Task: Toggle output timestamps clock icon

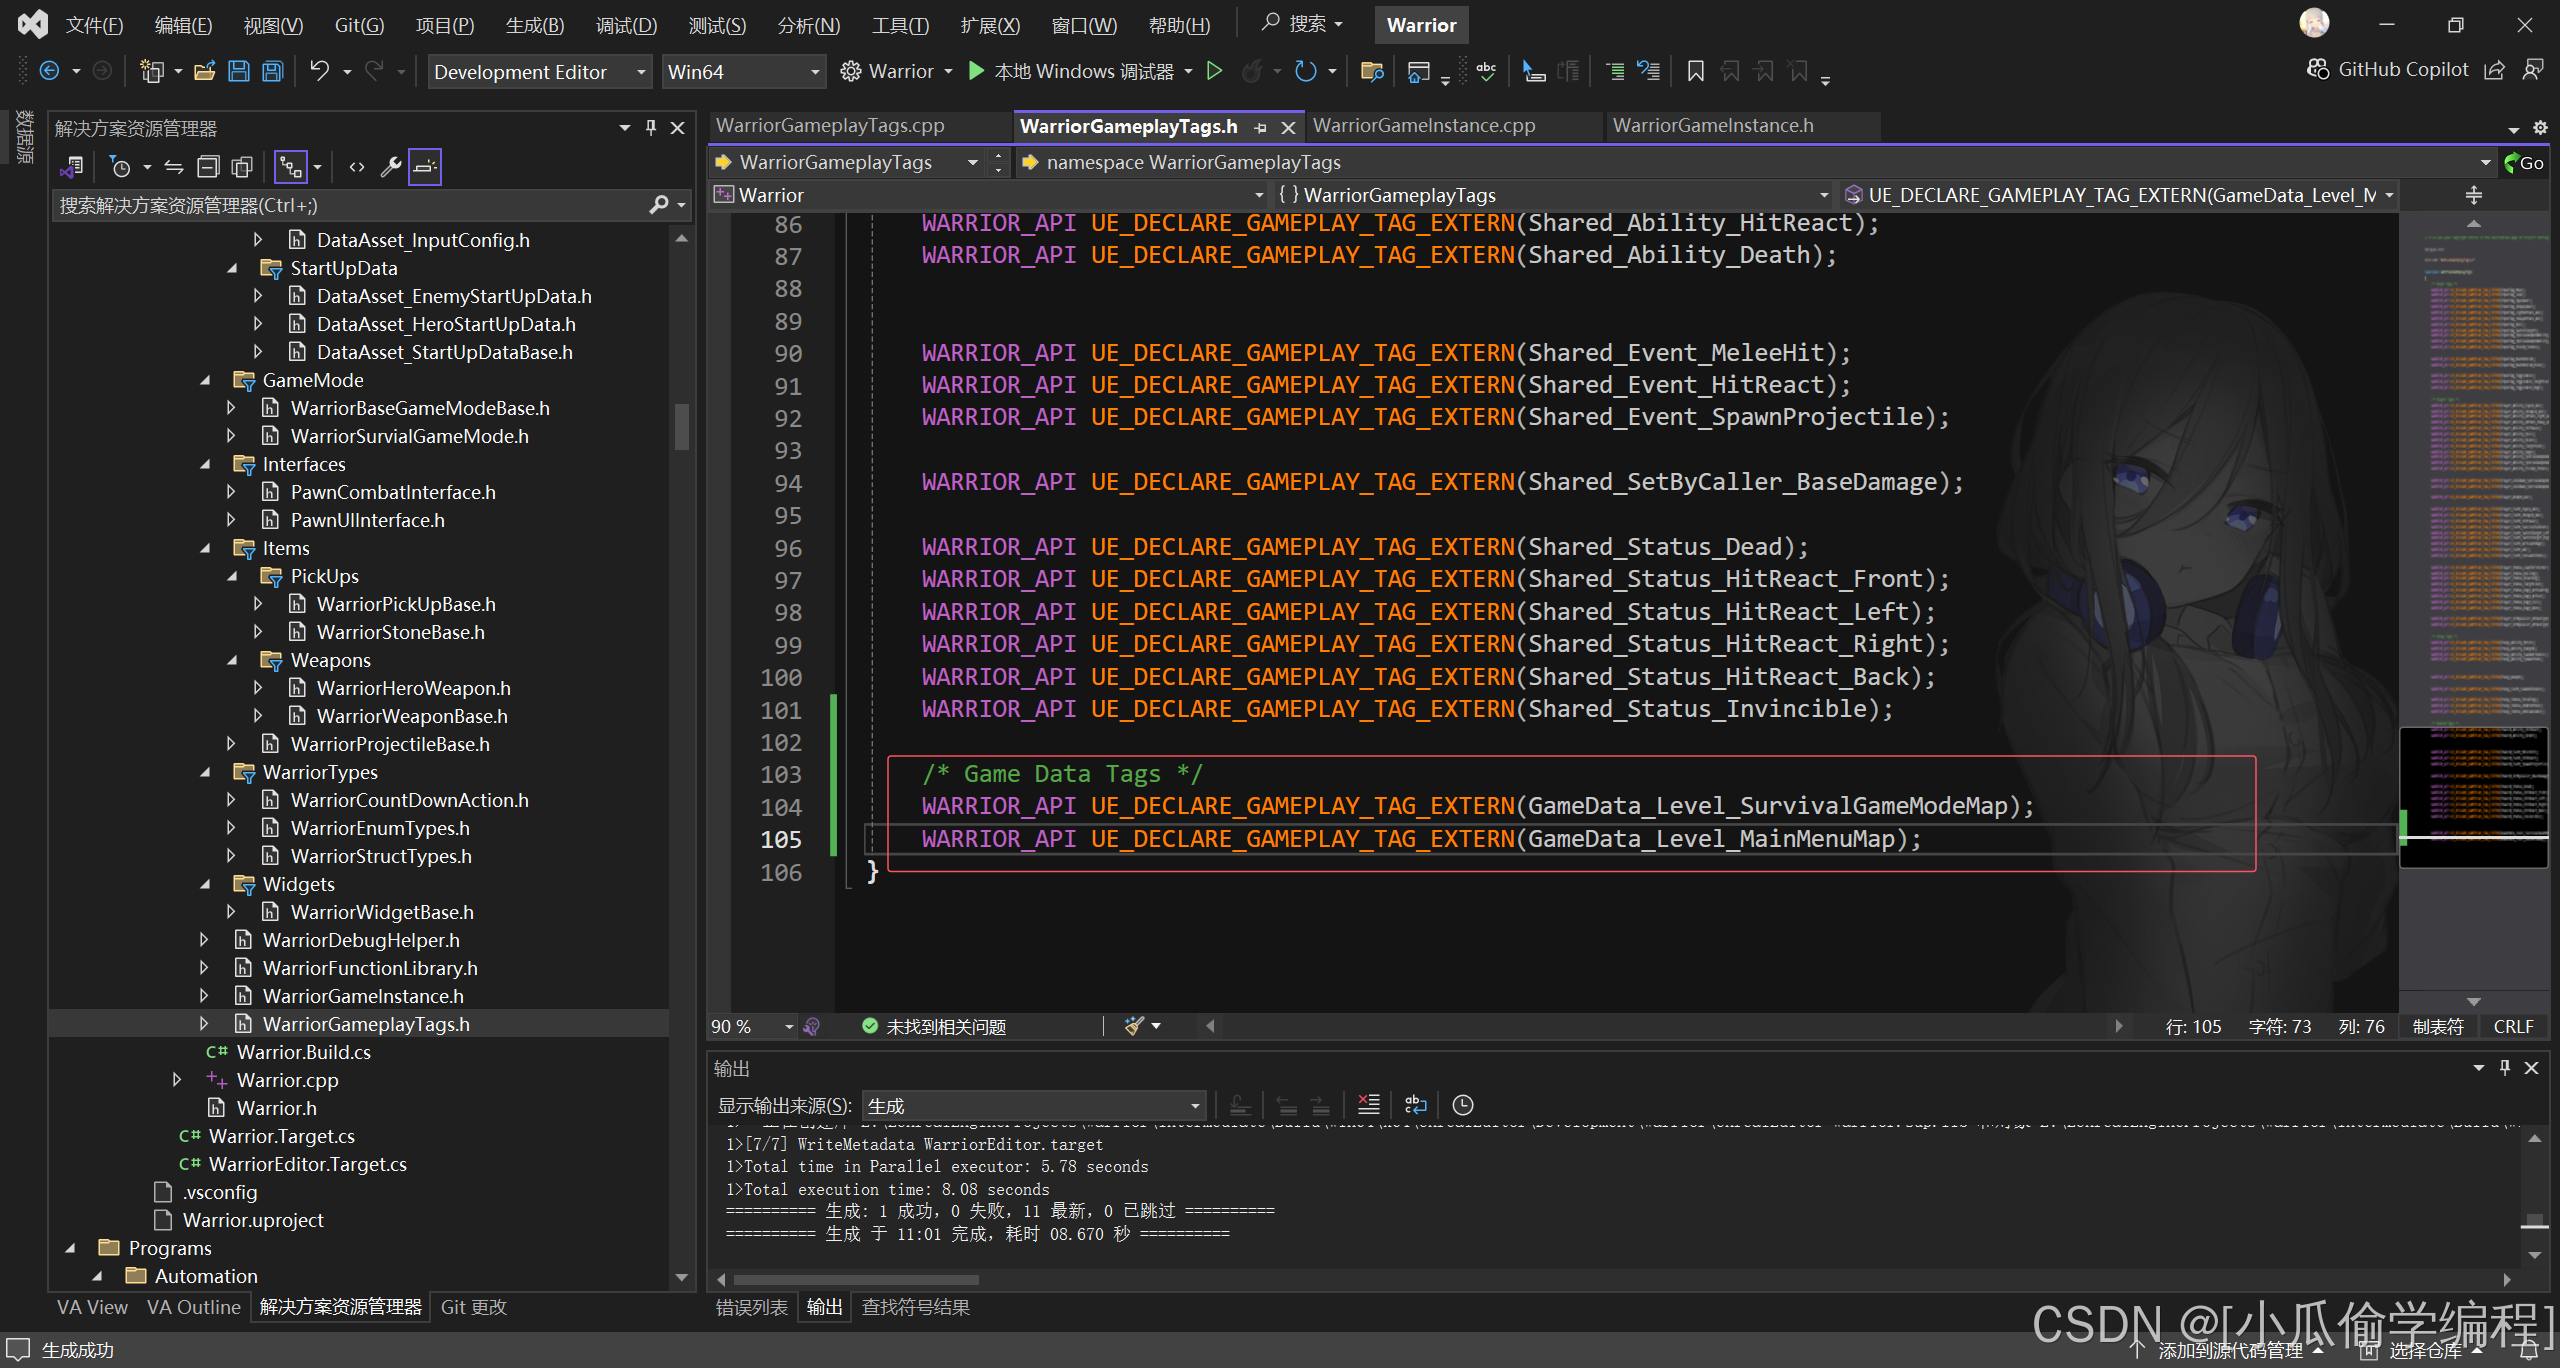Action: click(1462, 1105)
